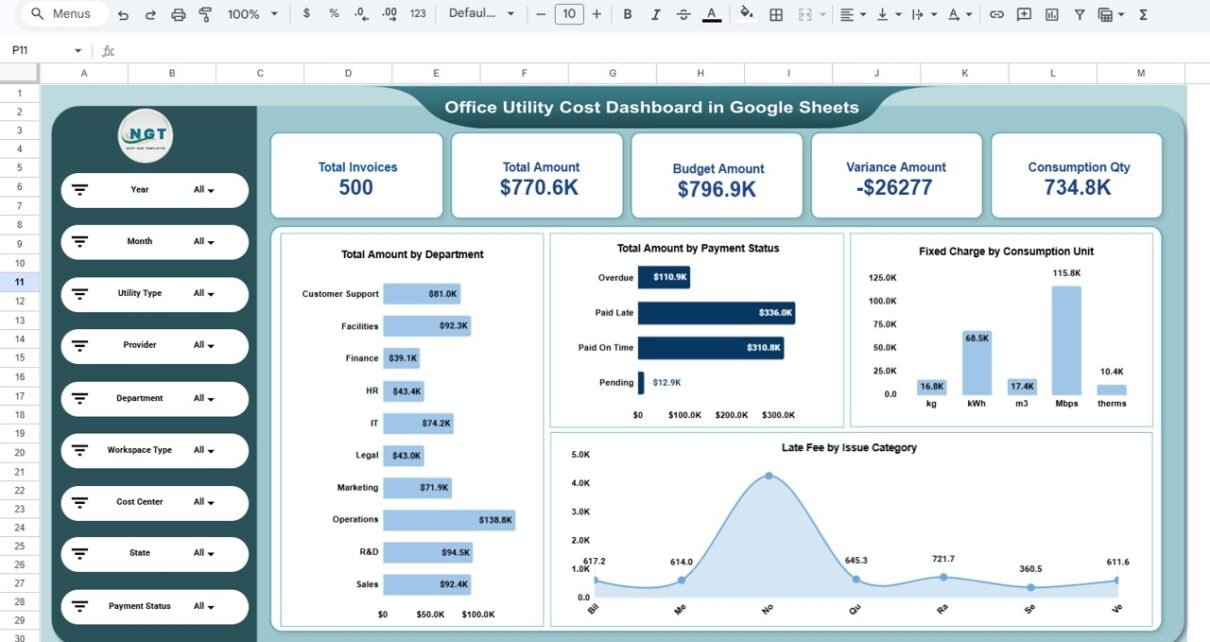
Task: Expand the Department slicer dropdown
Action: click(204, 399)
